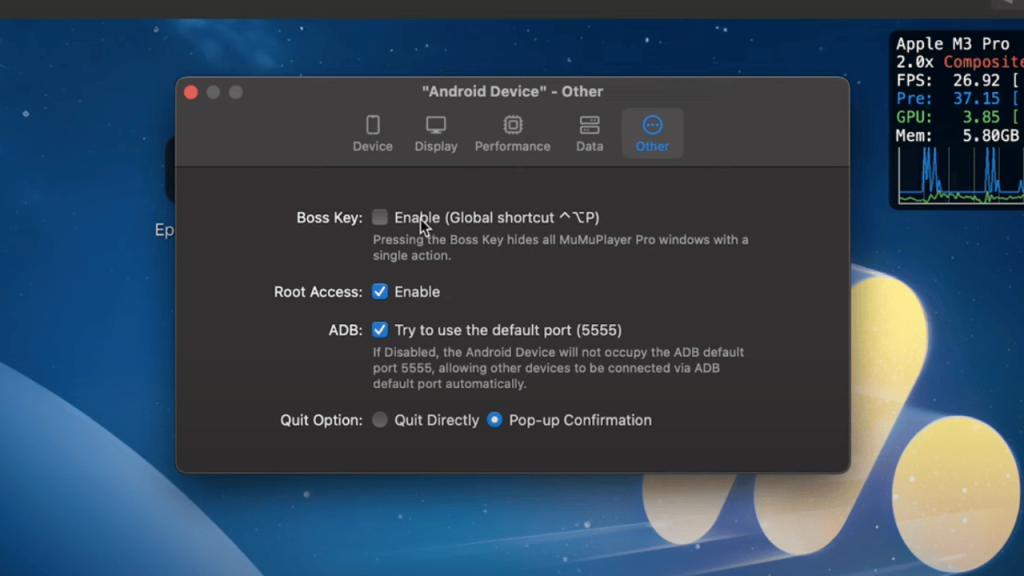Uncheck the ADB default port option
Image resolution: width=1024 pixels, height=576 pixels.
click(x=380, y=330)
